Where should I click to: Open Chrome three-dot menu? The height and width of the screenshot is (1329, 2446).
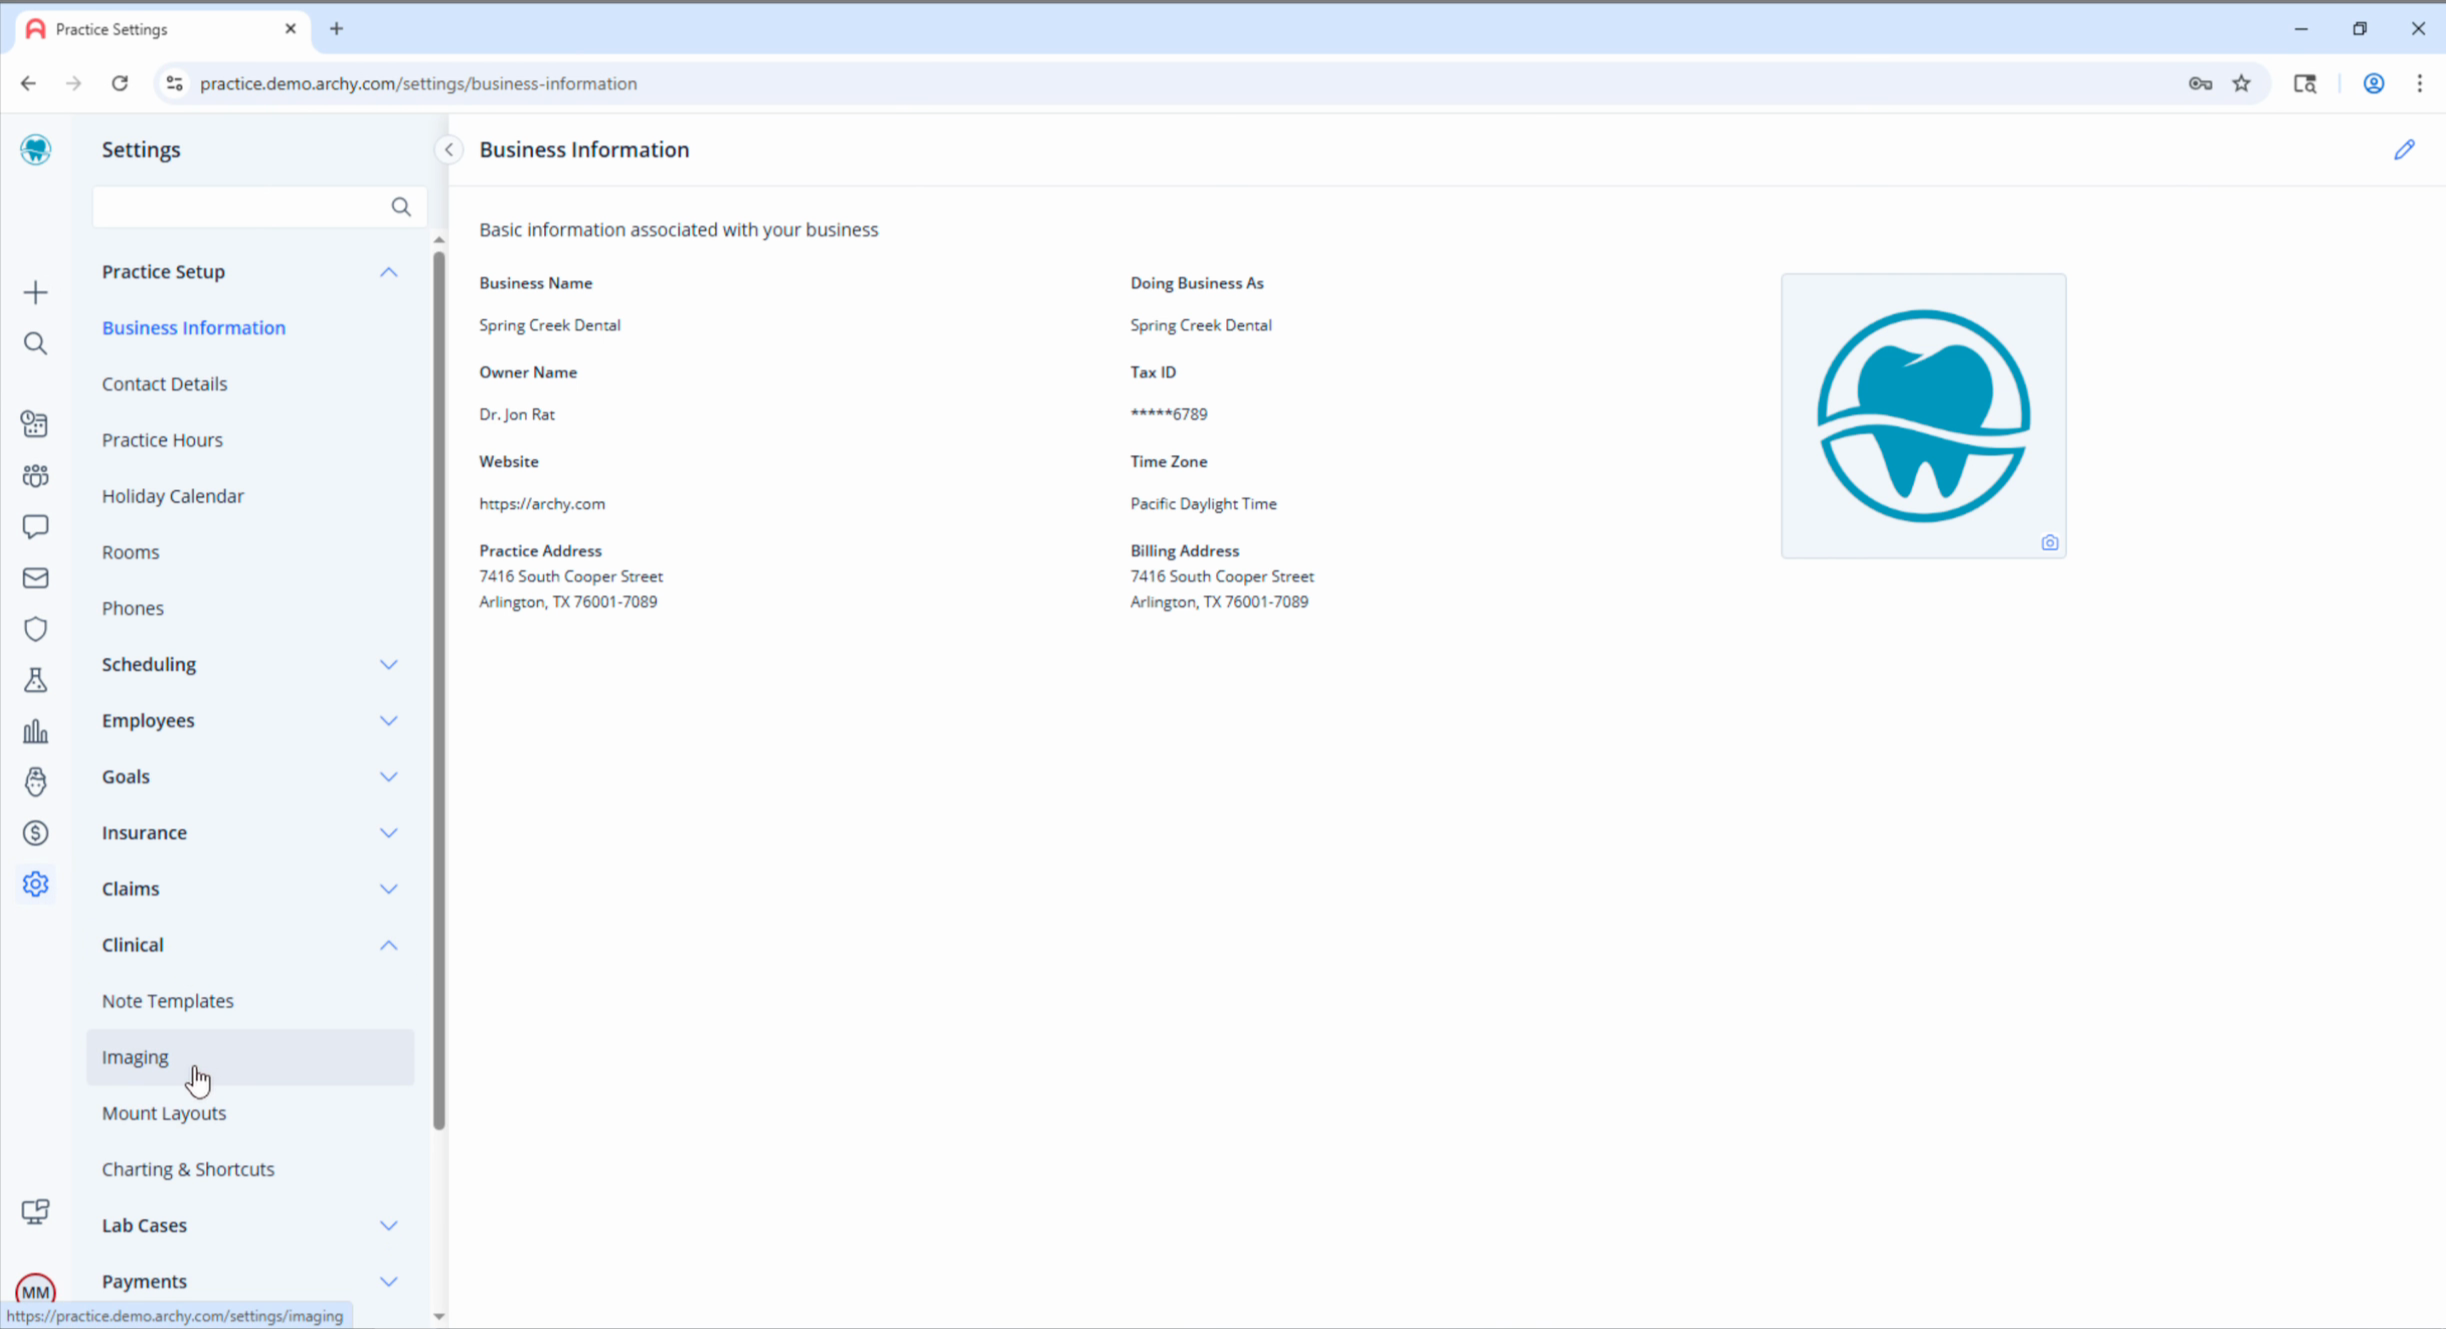click(x=2420, y=83)
